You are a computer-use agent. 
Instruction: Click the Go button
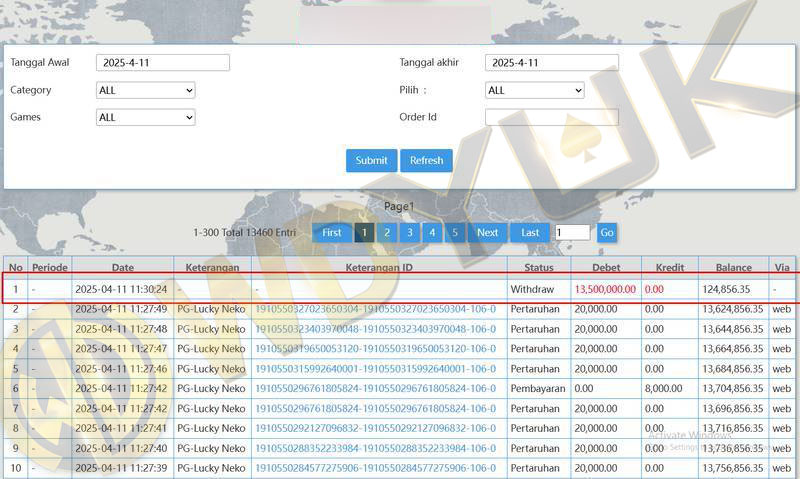click(607, 233)
